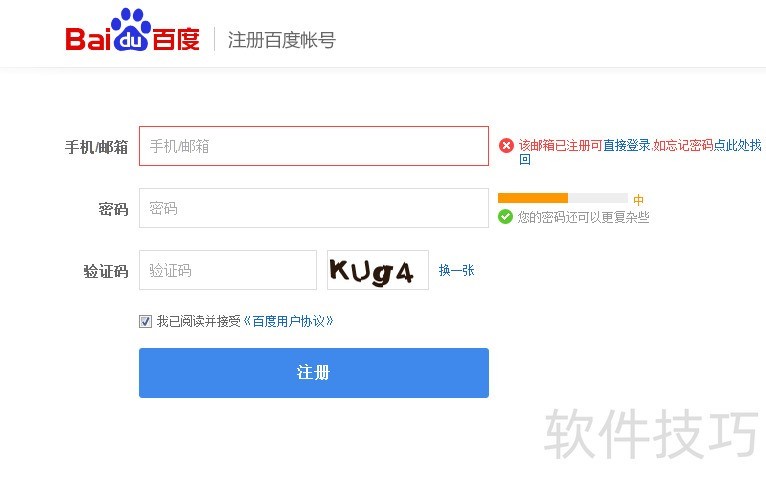The image size is (766, 491).
Task: Click the green checkmark icon under strength bar
Action: (505, 216)
